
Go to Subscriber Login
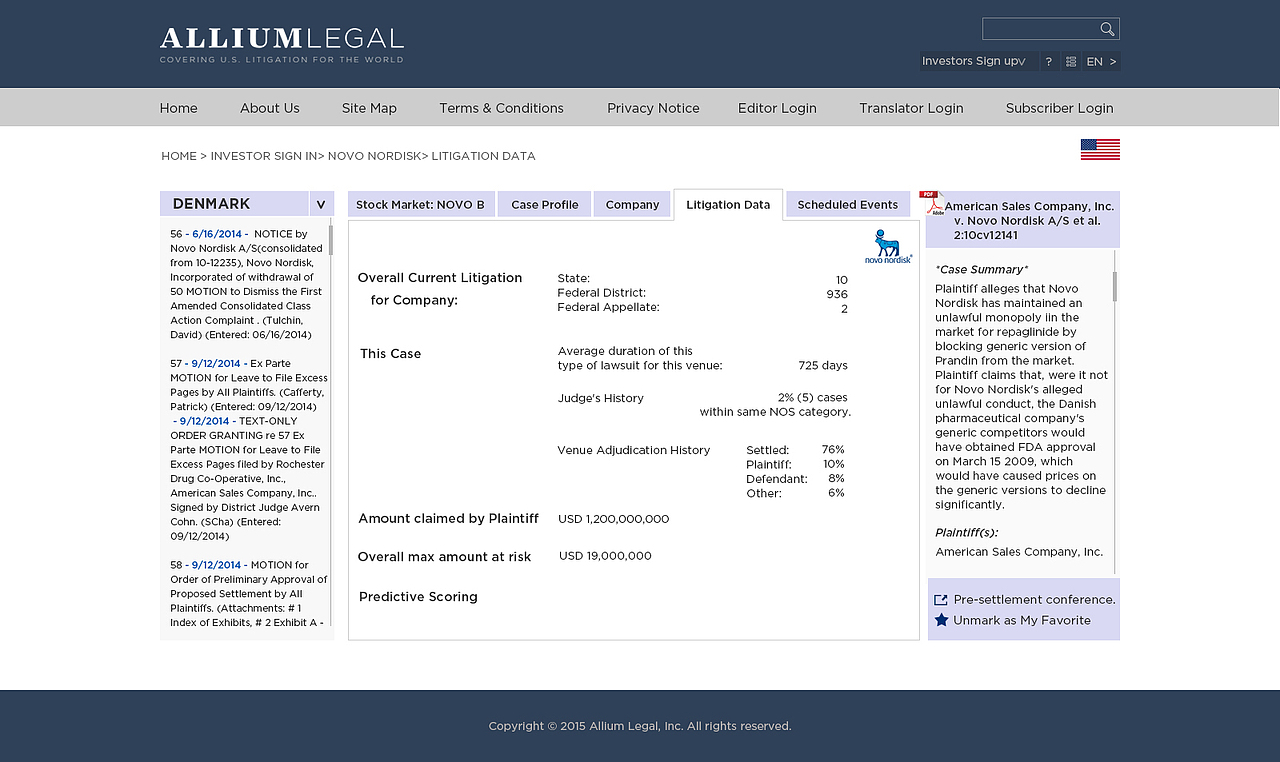(1059, 108)
